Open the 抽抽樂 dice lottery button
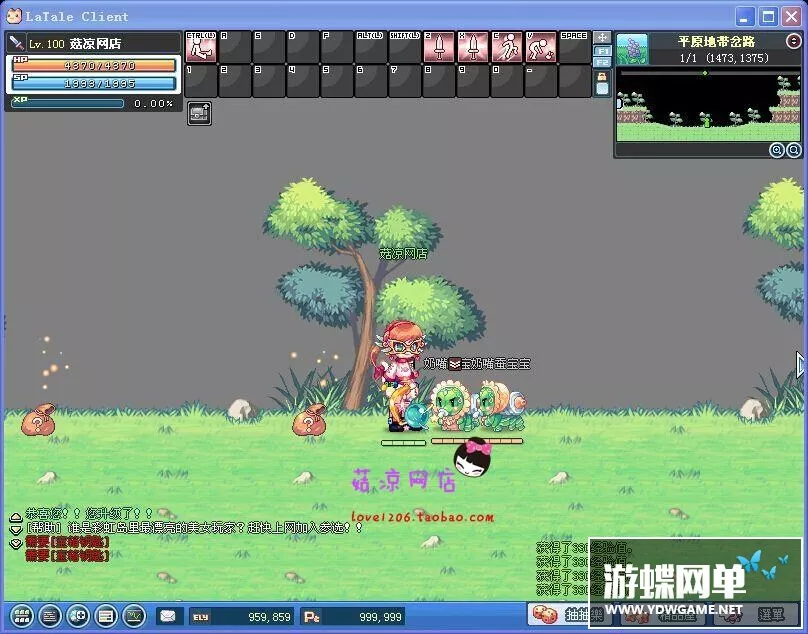This screenshot has height=634, width=808. pyautogui.click(x=561, y=614)
